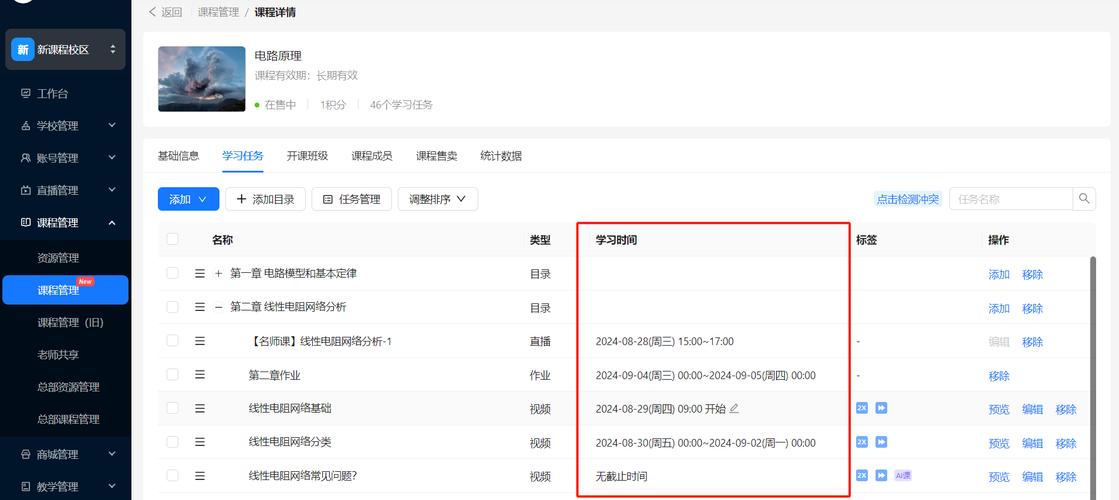Click the AI课 tag on 线性电阻网络常见问题 row

tap(903, 476)
